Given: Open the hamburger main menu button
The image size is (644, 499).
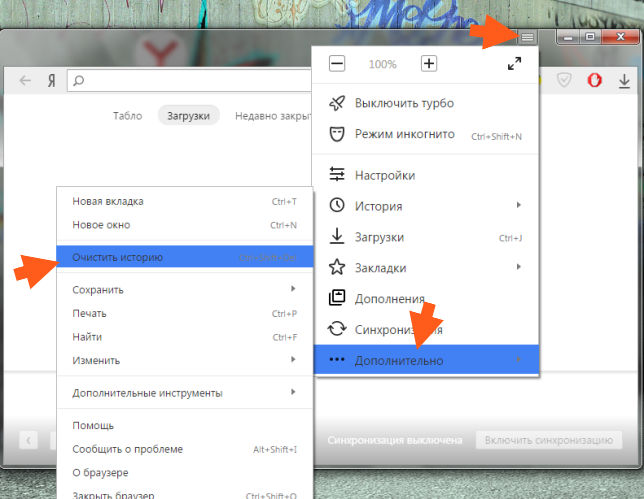Looking at the screenshot, I should [527, 37].
